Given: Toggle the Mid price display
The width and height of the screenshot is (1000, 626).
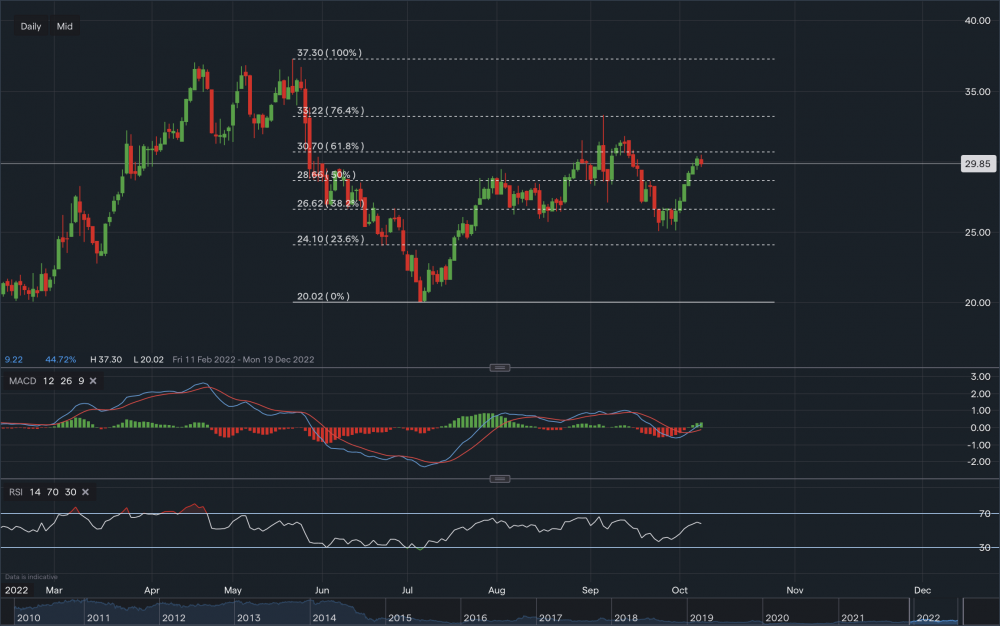Looking at the screenshot, I should pyautogui.click(x=66, y=26).
